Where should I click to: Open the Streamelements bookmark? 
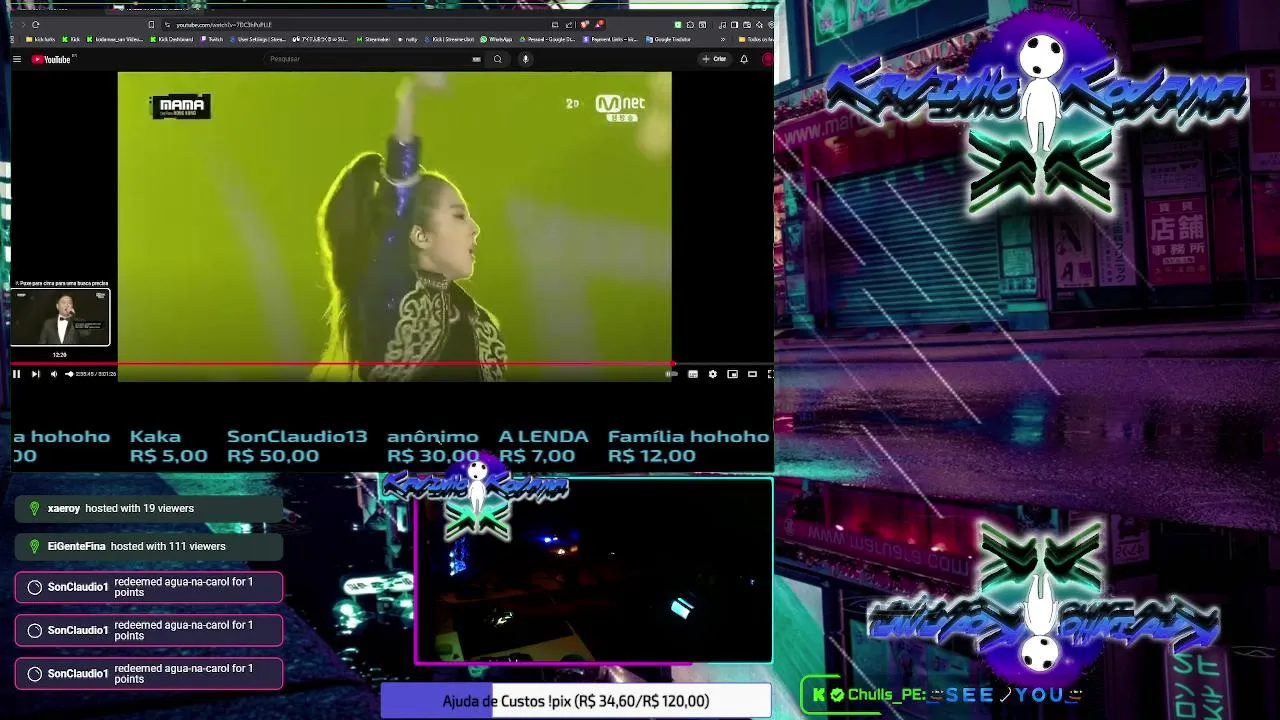[x=373, y=39]
